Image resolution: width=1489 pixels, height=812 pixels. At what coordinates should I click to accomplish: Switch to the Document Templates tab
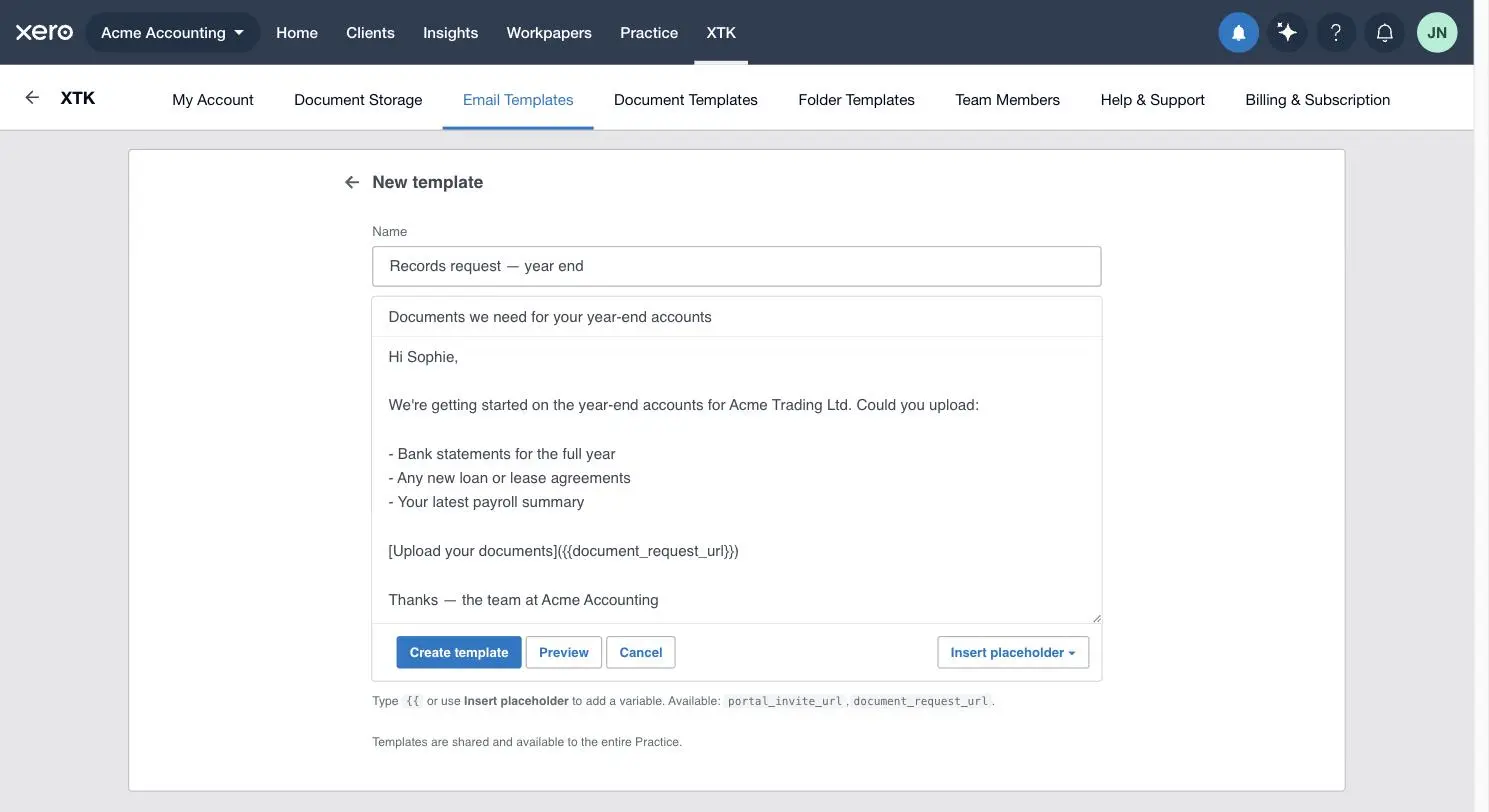click(686, 100)
